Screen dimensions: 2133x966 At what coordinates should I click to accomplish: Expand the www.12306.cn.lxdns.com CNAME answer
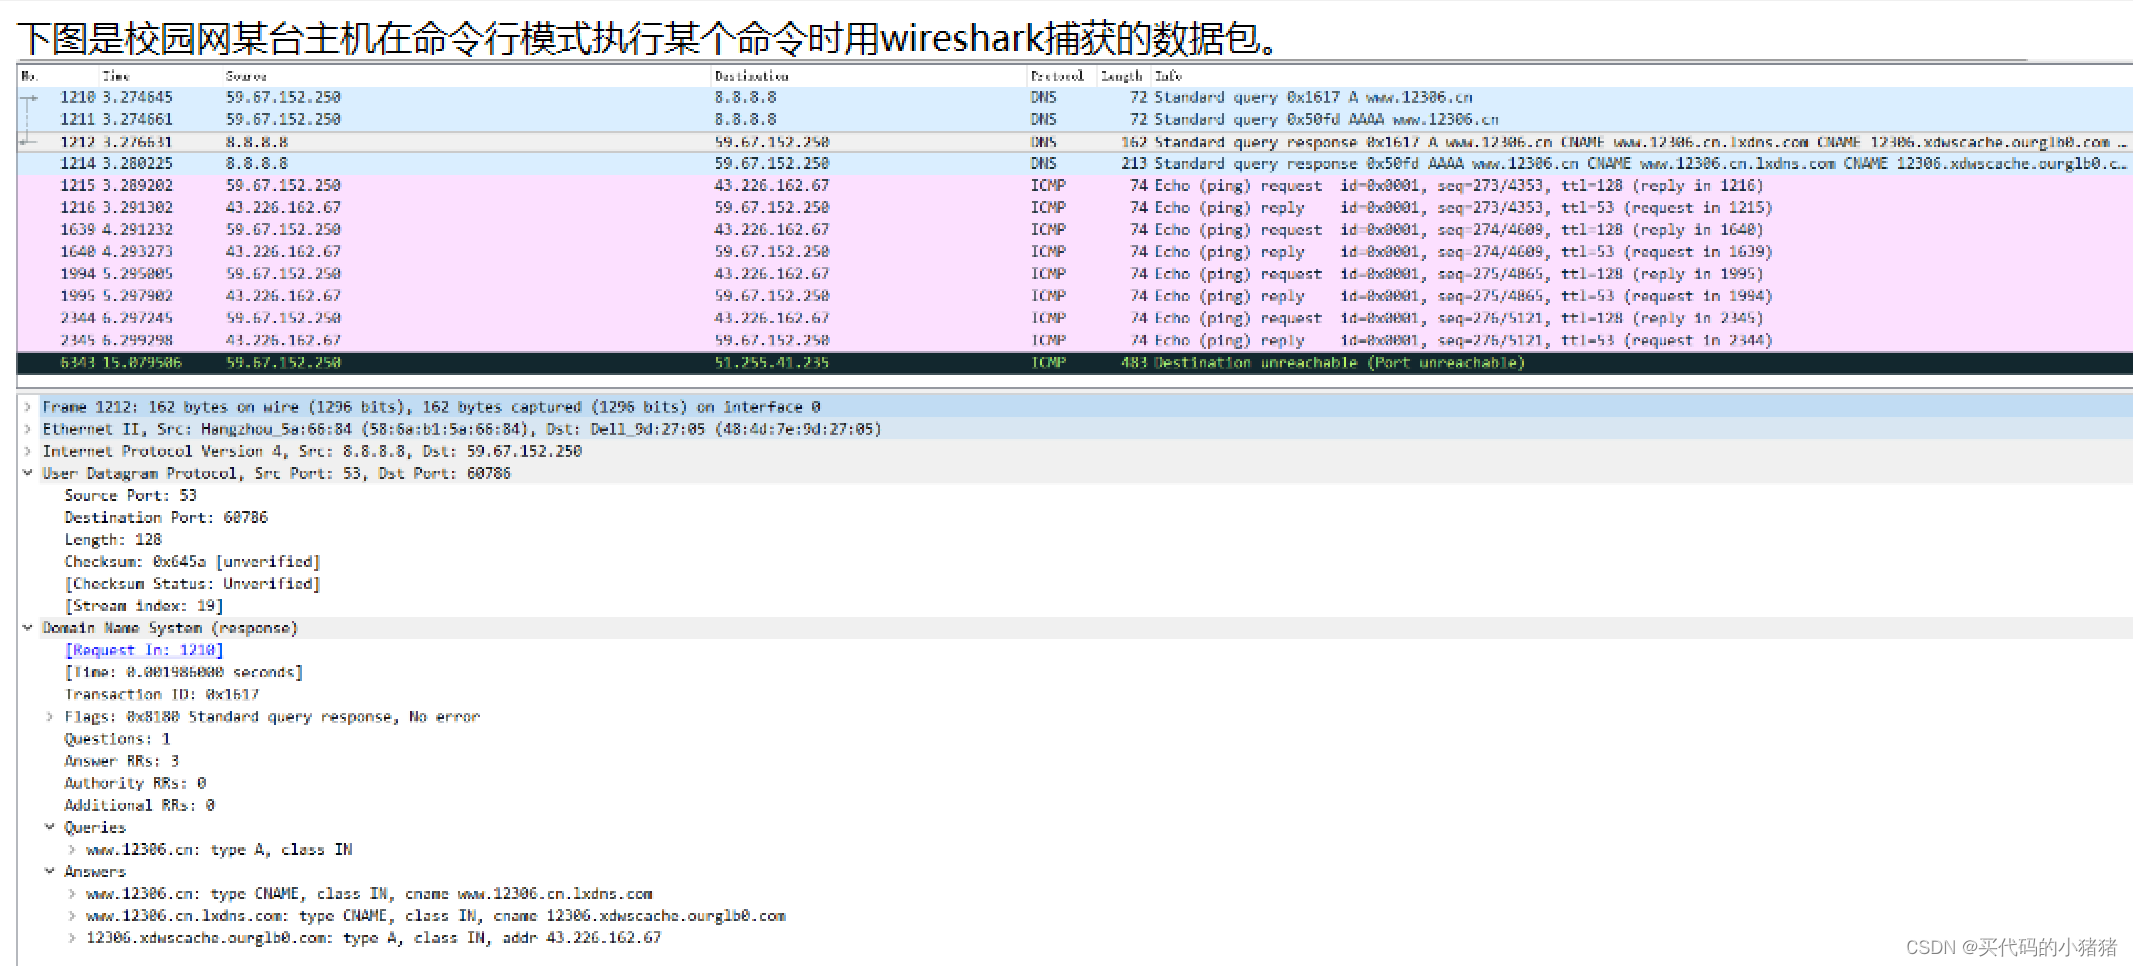pos(71,915)
